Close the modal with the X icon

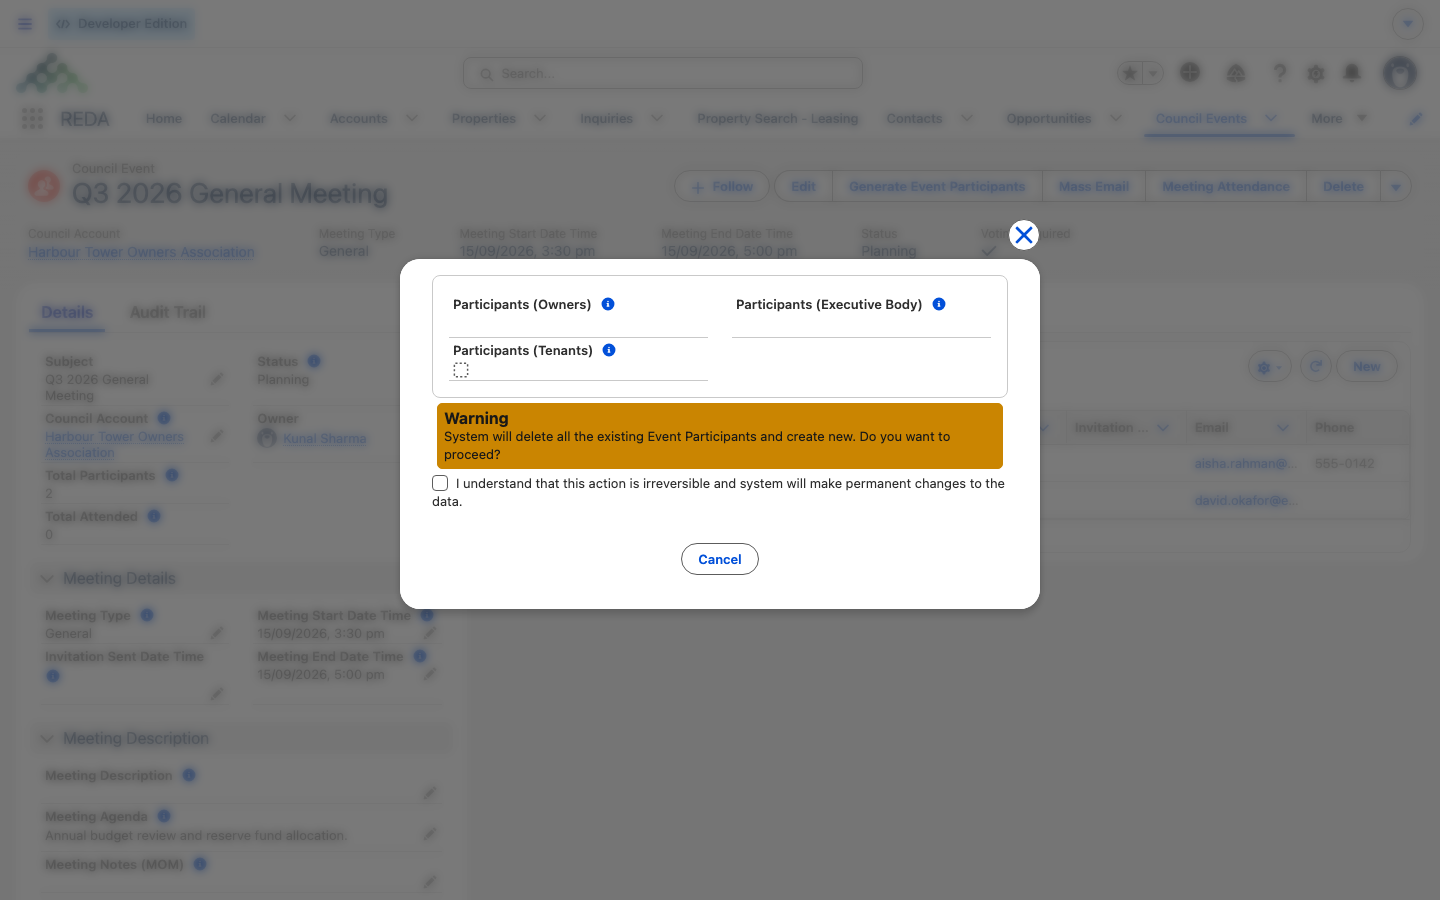(1023, 235)
